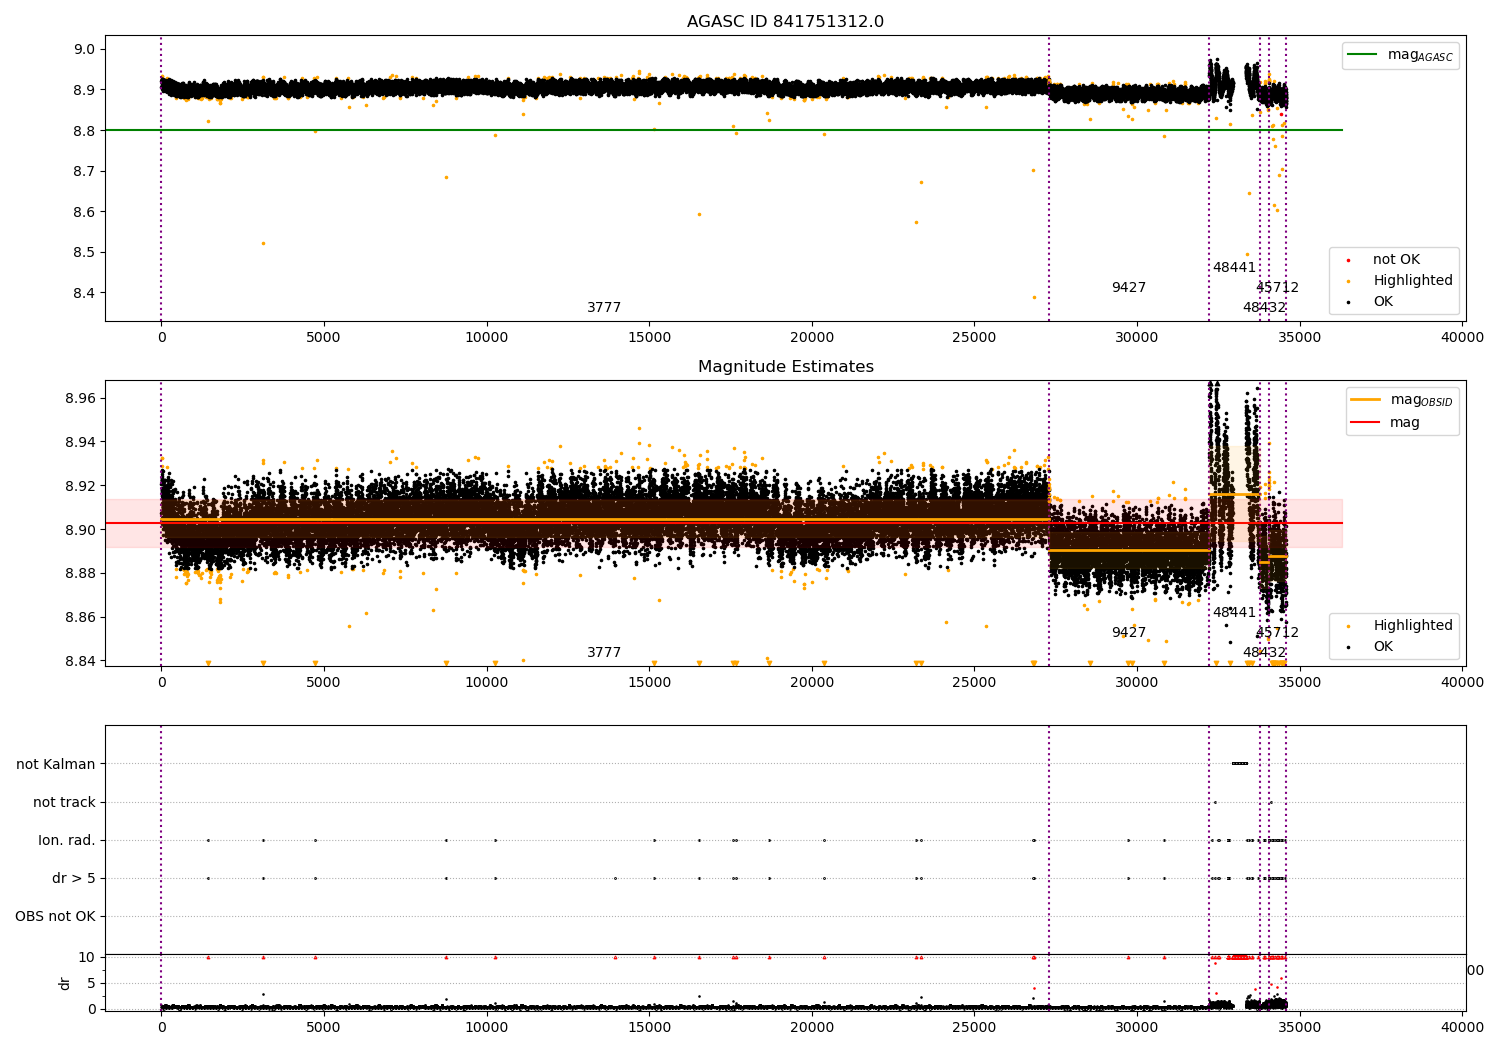
Task: Click the '48432' obsid label in top plot
Action: (1264, 308)
